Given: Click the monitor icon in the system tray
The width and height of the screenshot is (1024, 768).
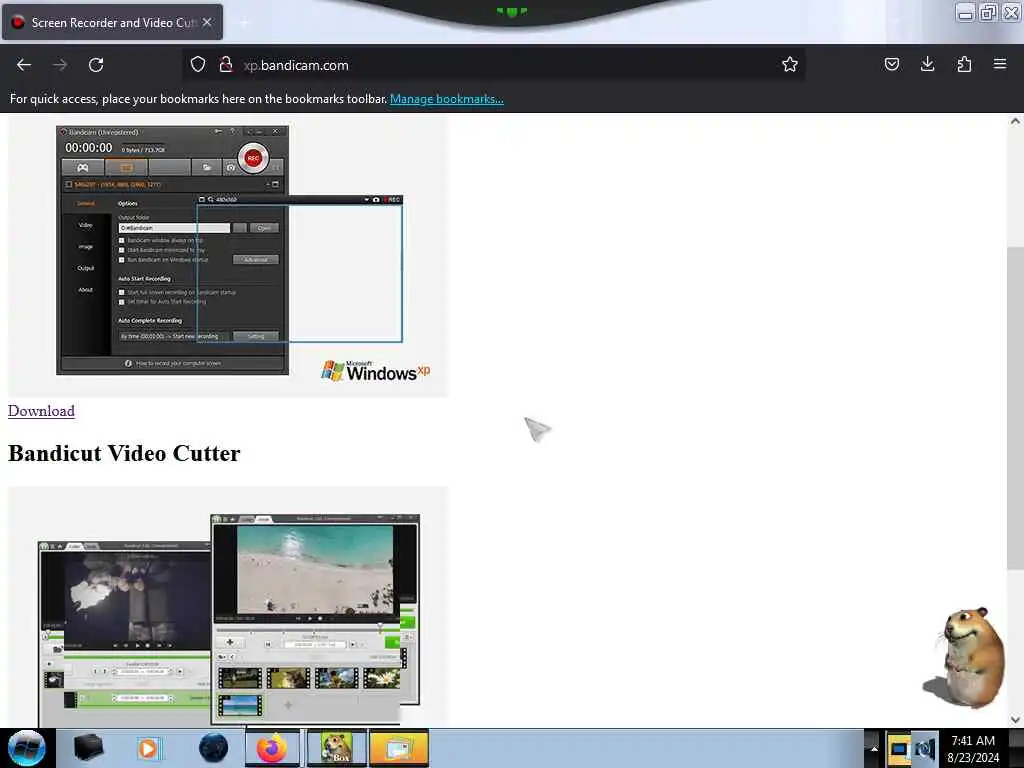Looking at the screenshot, I should [899, 748].
